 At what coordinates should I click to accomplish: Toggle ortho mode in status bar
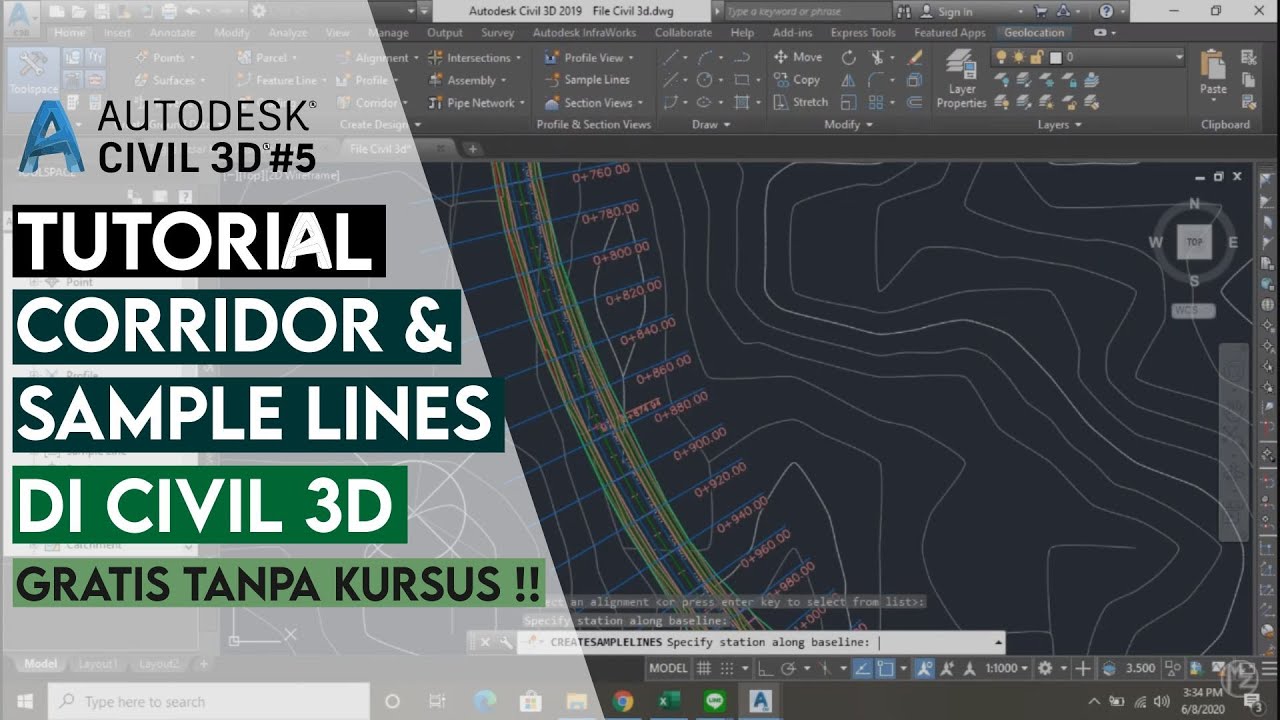pyautogui.click(x=766, y=668)
